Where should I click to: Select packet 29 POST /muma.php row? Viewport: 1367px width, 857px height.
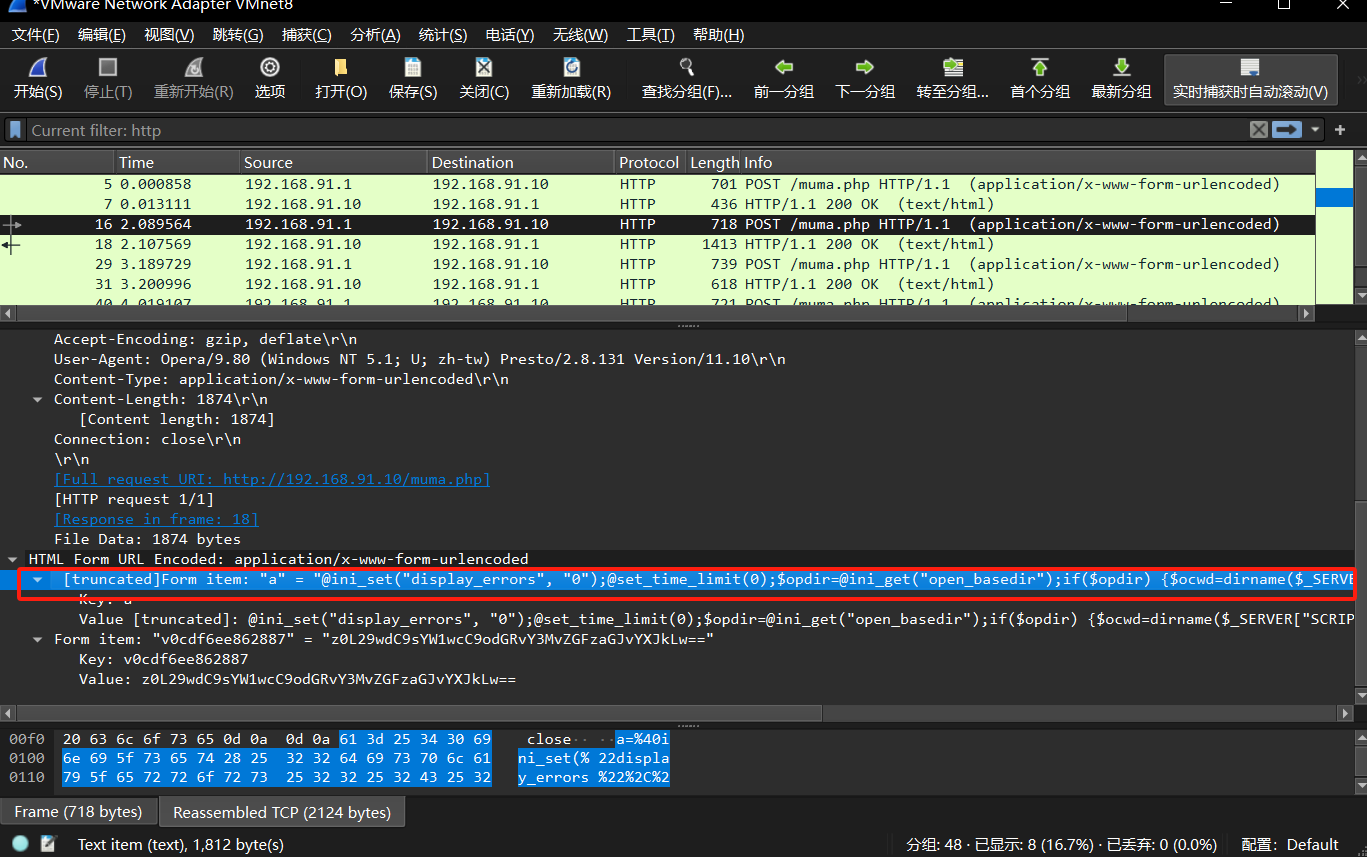pos(657,264)
